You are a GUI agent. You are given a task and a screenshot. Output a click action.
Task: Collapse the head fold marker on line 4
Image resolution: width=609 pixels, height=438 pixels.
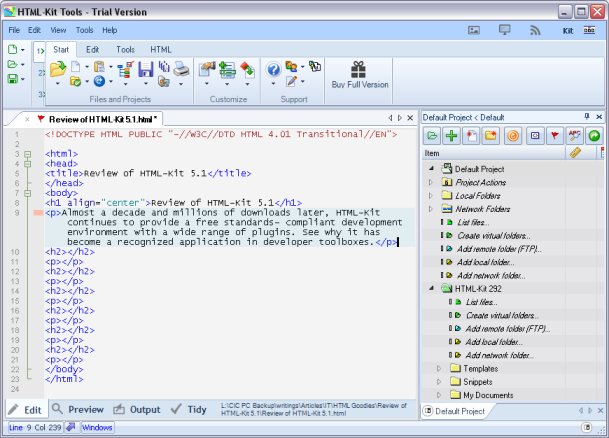click(28, 164)
